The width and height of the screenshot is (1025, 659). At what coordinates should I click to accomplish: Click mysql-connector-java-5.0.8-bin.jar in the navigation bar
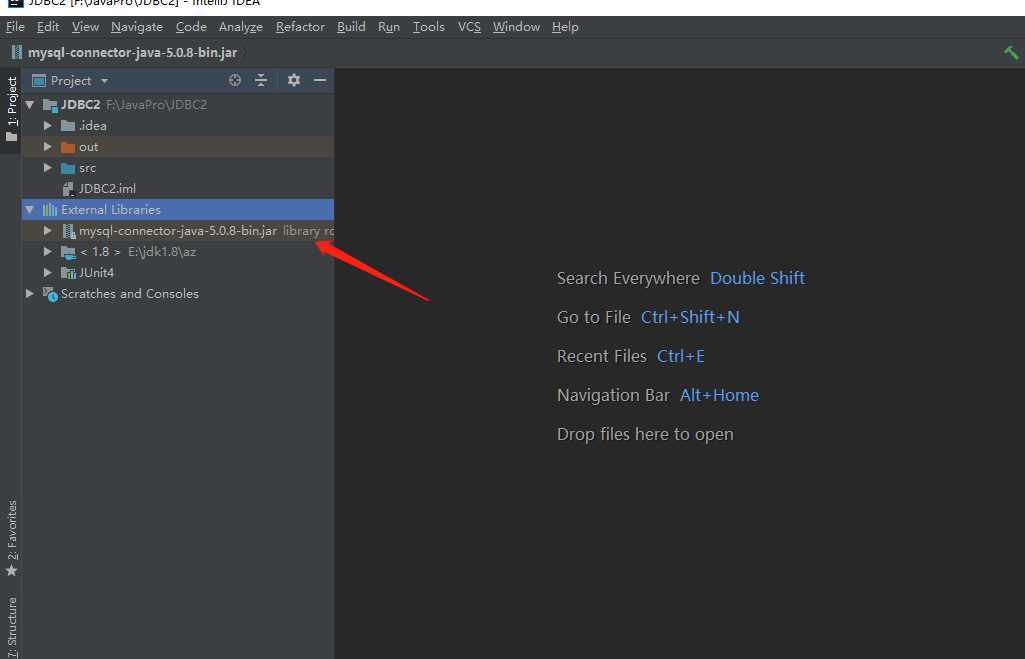[x=132, y=52]
